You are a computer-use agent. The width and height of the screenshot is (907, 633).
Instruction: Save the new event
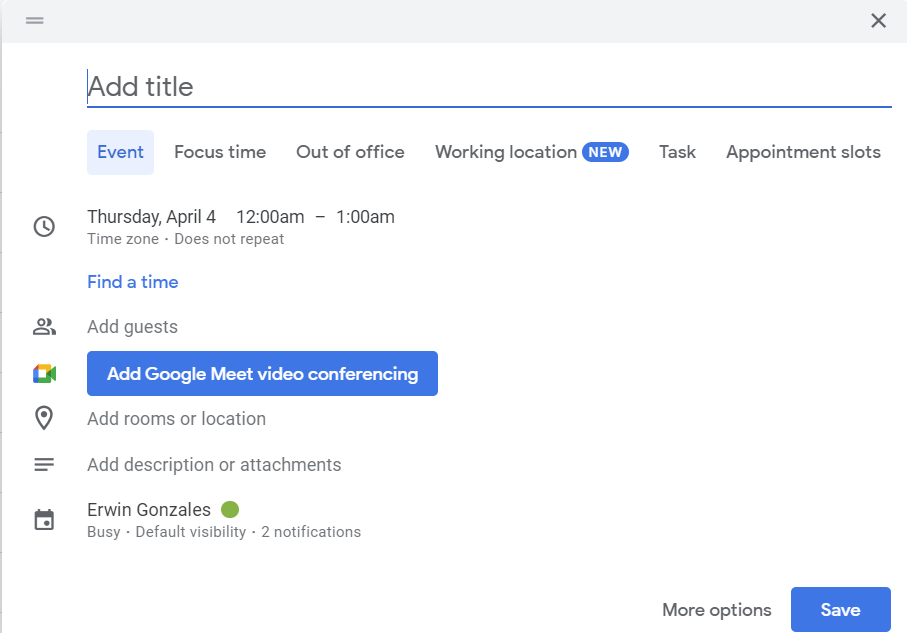pos(840,610)
